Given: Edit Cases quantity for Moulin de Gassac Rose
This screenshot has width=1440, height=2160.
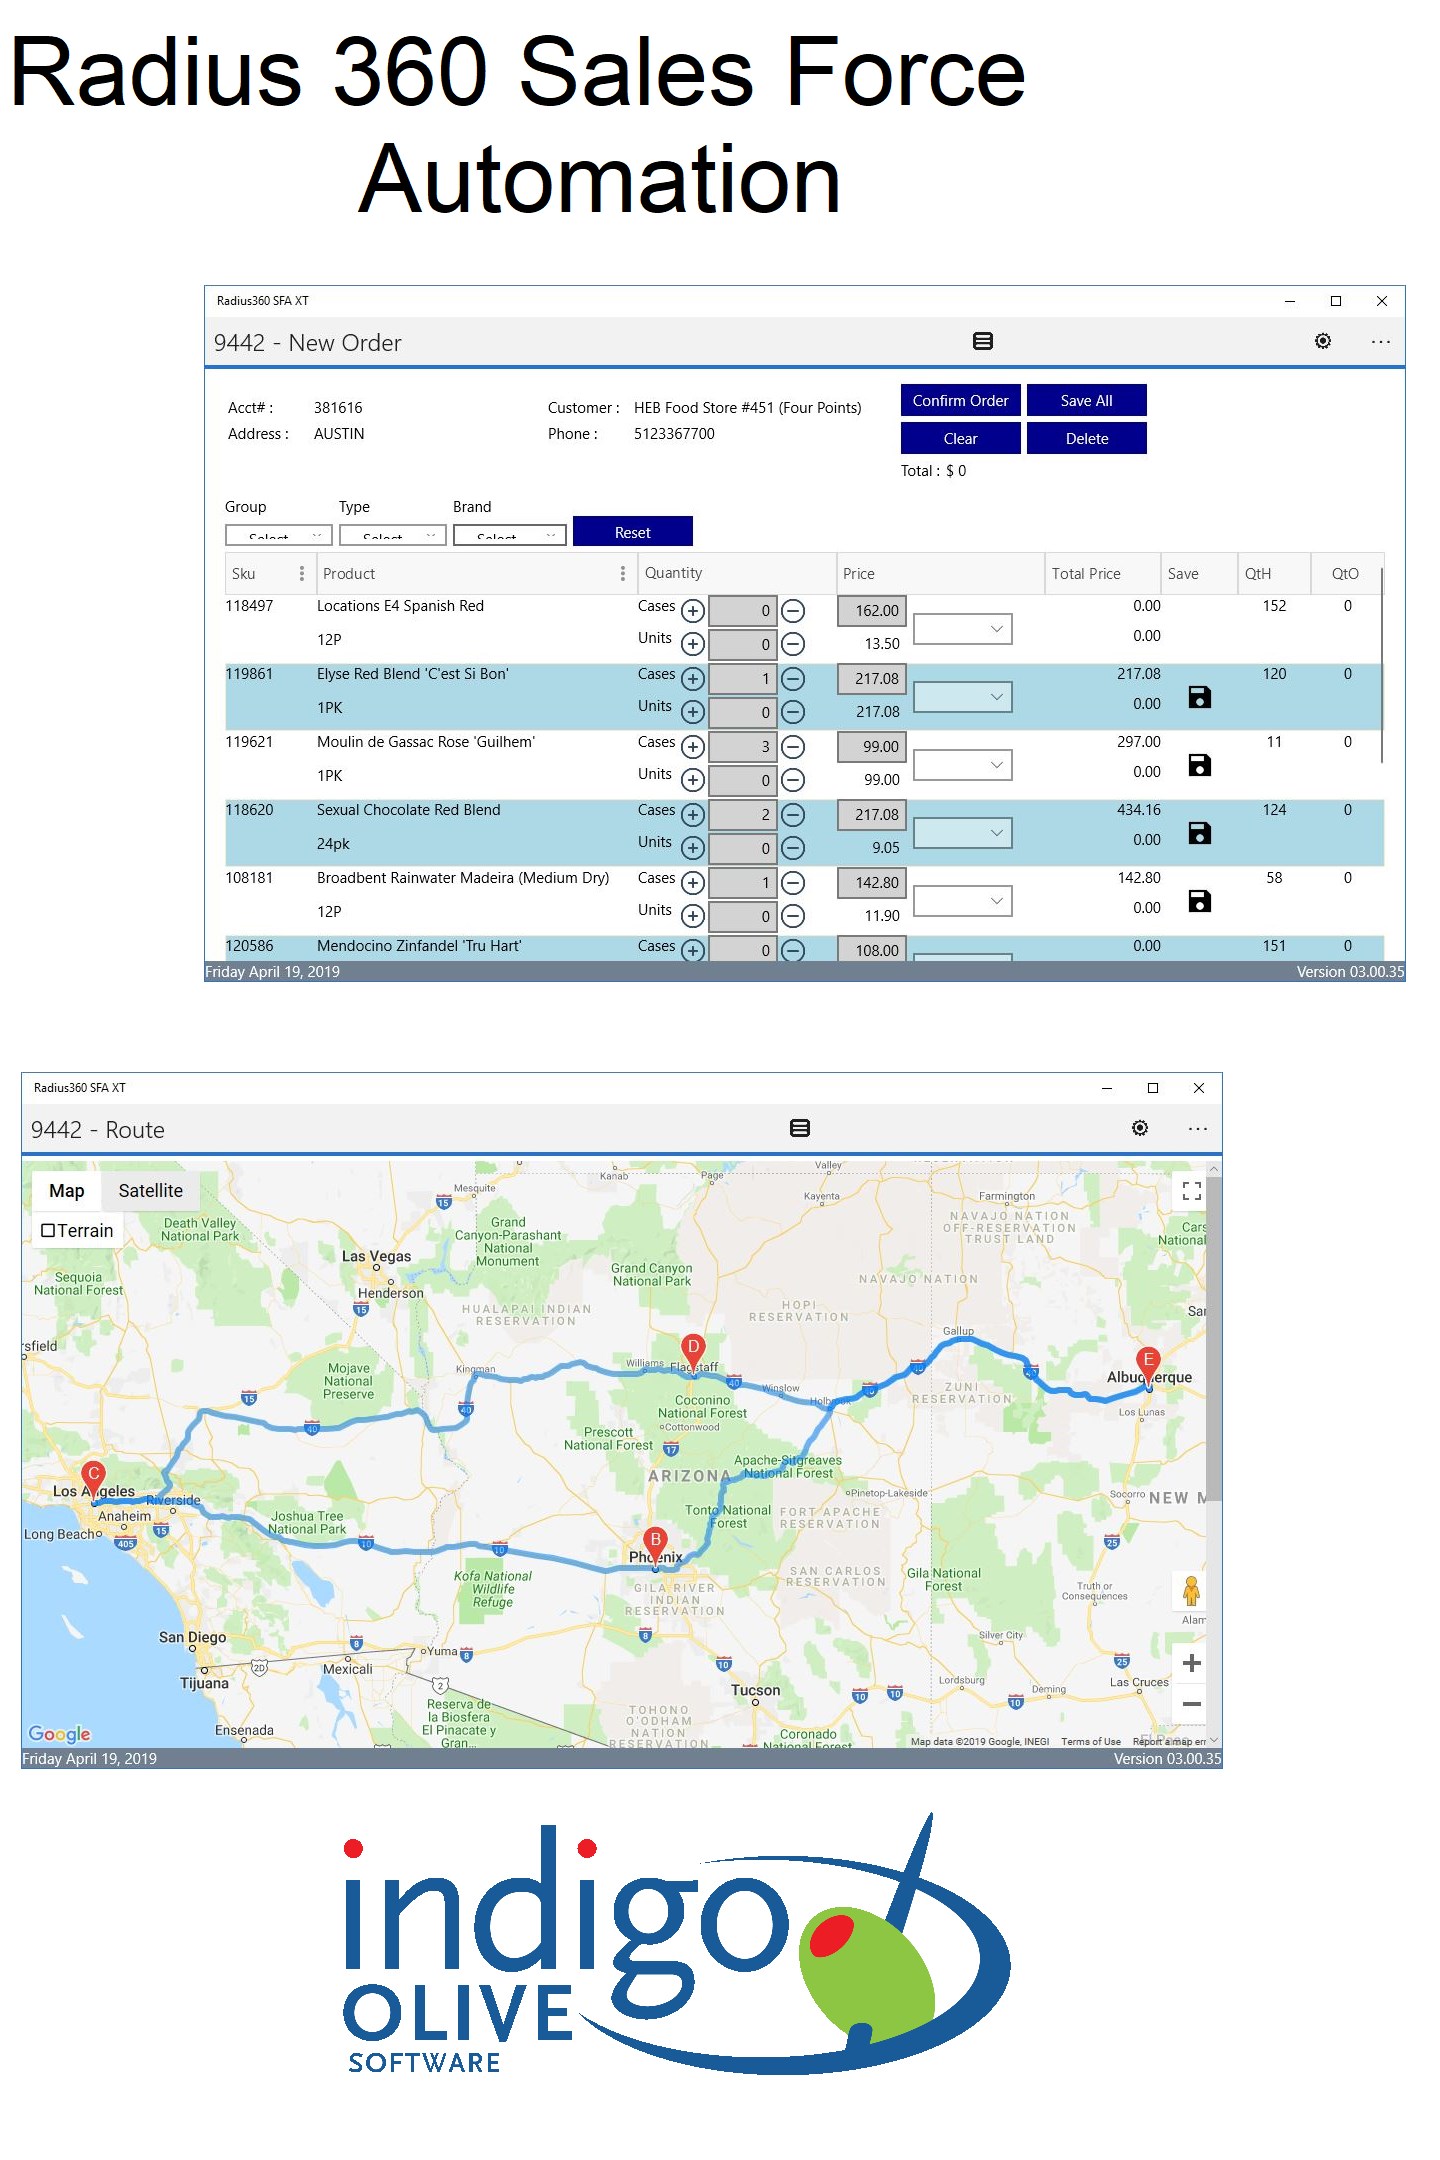Looking at the screenshot, I should click(x=742, y=747).
